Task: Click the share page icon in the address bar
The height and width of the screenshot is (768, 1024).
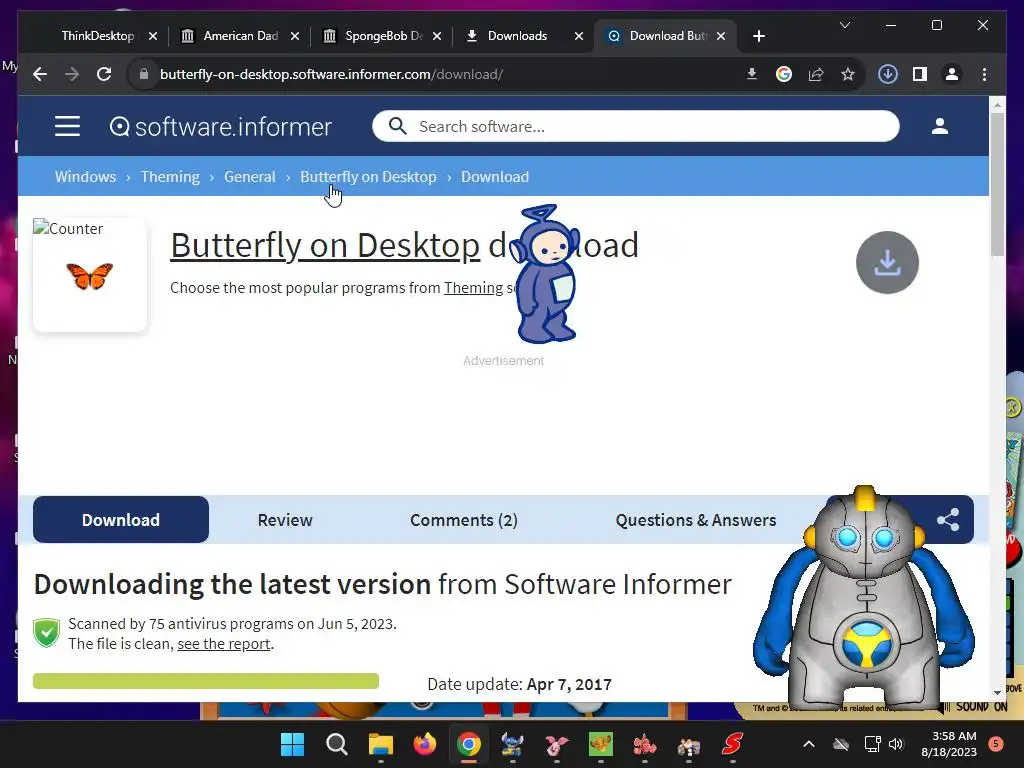Action: (x=816, y=74)
